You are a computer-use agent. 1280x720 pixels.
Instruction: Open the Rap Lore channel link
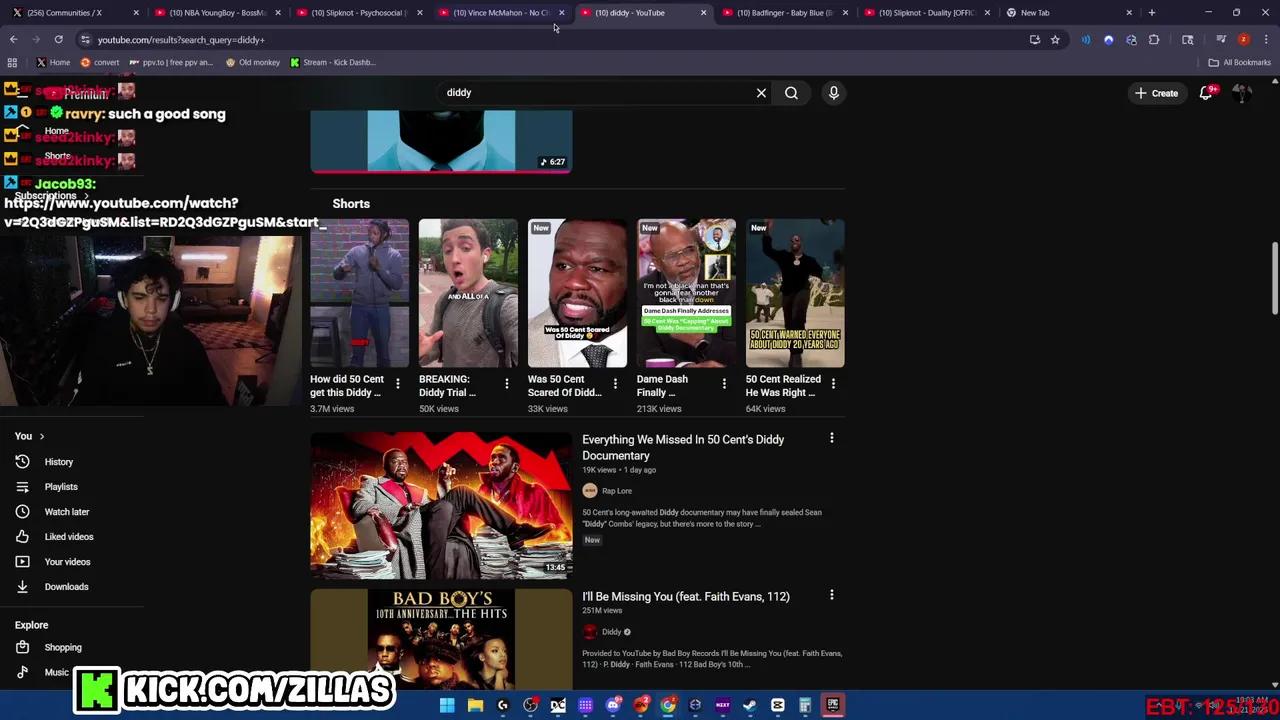[x=617, y=491]
